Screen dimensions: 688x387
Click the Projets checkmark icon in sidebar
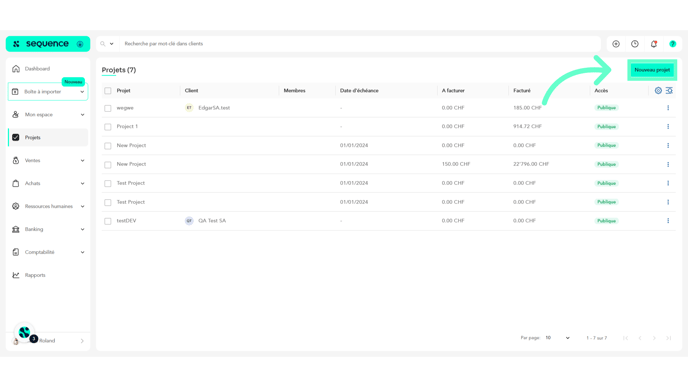point(16,137)
